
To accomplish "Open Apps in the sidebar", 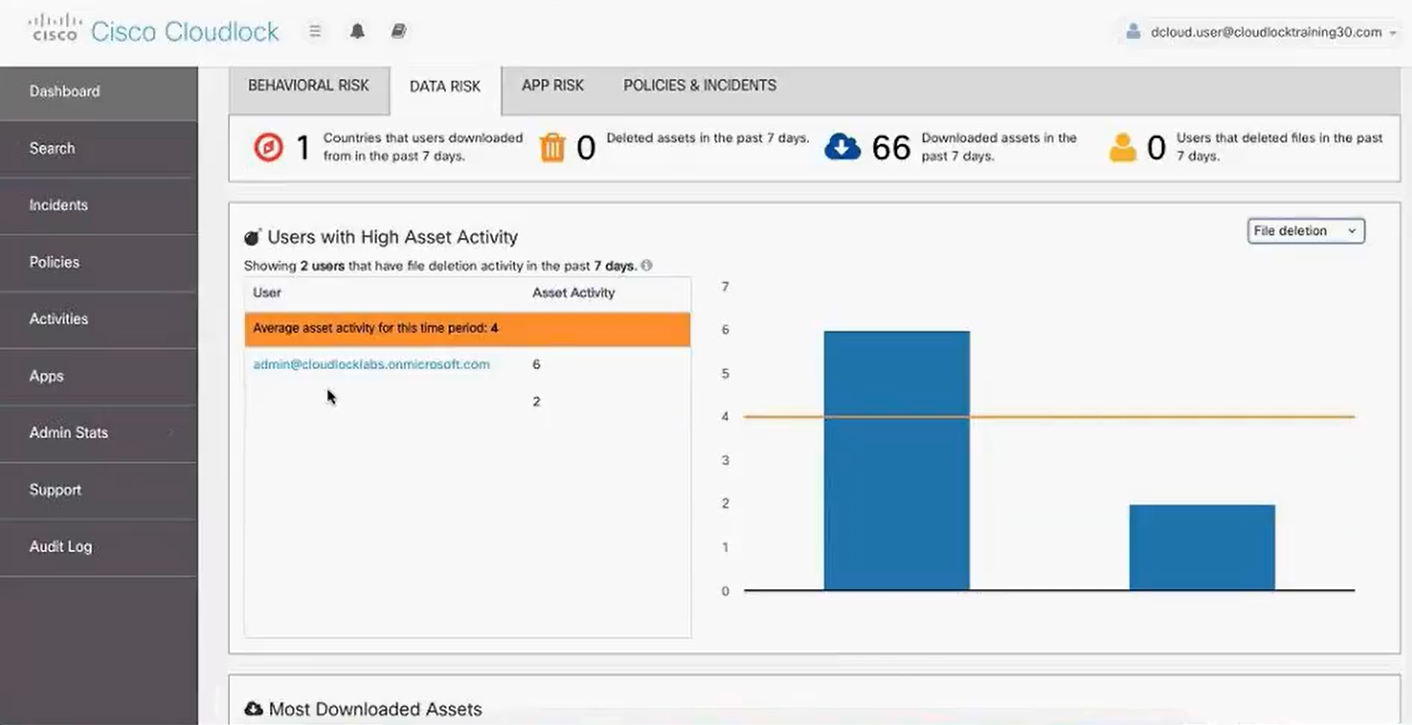I will coord(99,377).
